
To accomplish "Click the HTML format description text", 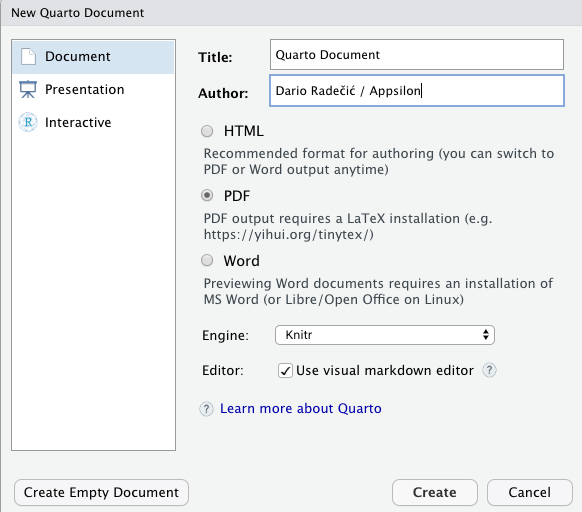I will [379, 162].
